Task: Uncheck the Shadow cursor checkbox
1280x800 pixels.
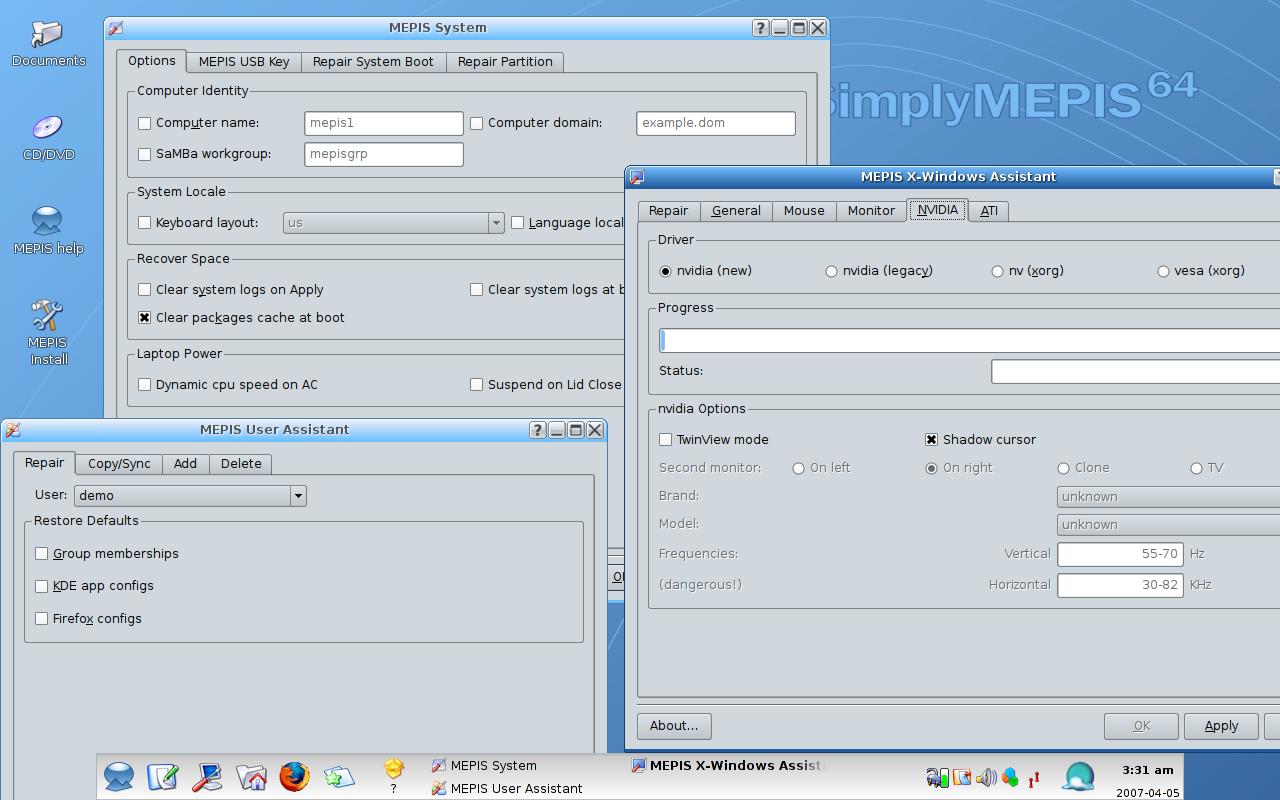Action: click(x=932, y=440)
